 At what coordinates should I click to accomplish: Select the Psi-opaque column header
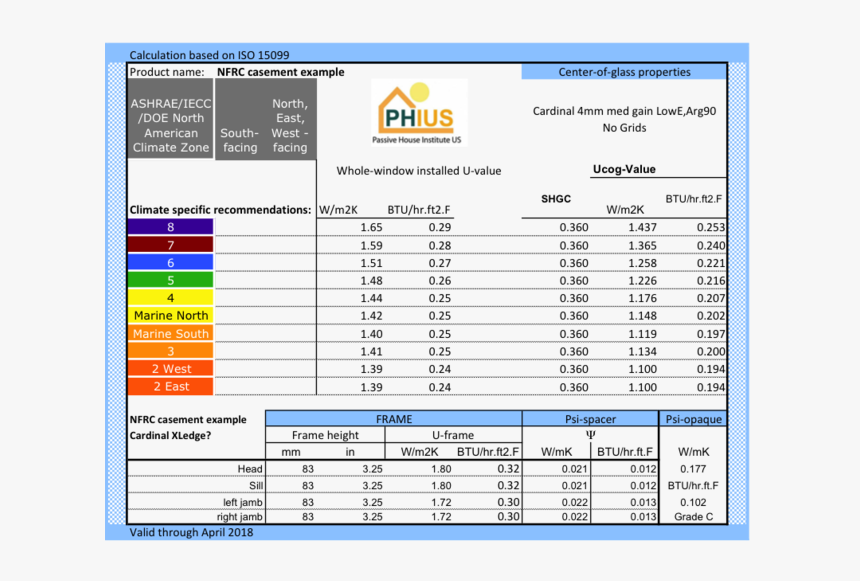(x=693, y=420)
